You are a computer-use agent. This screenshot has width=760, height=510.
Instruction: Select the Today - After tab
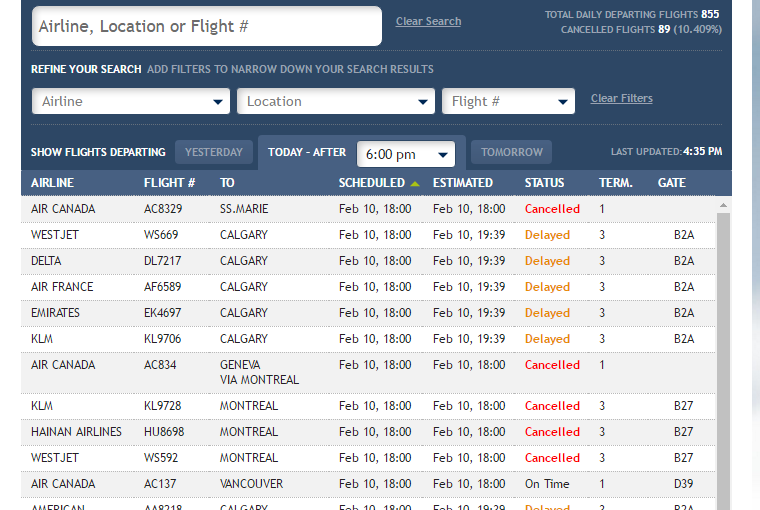306,153
